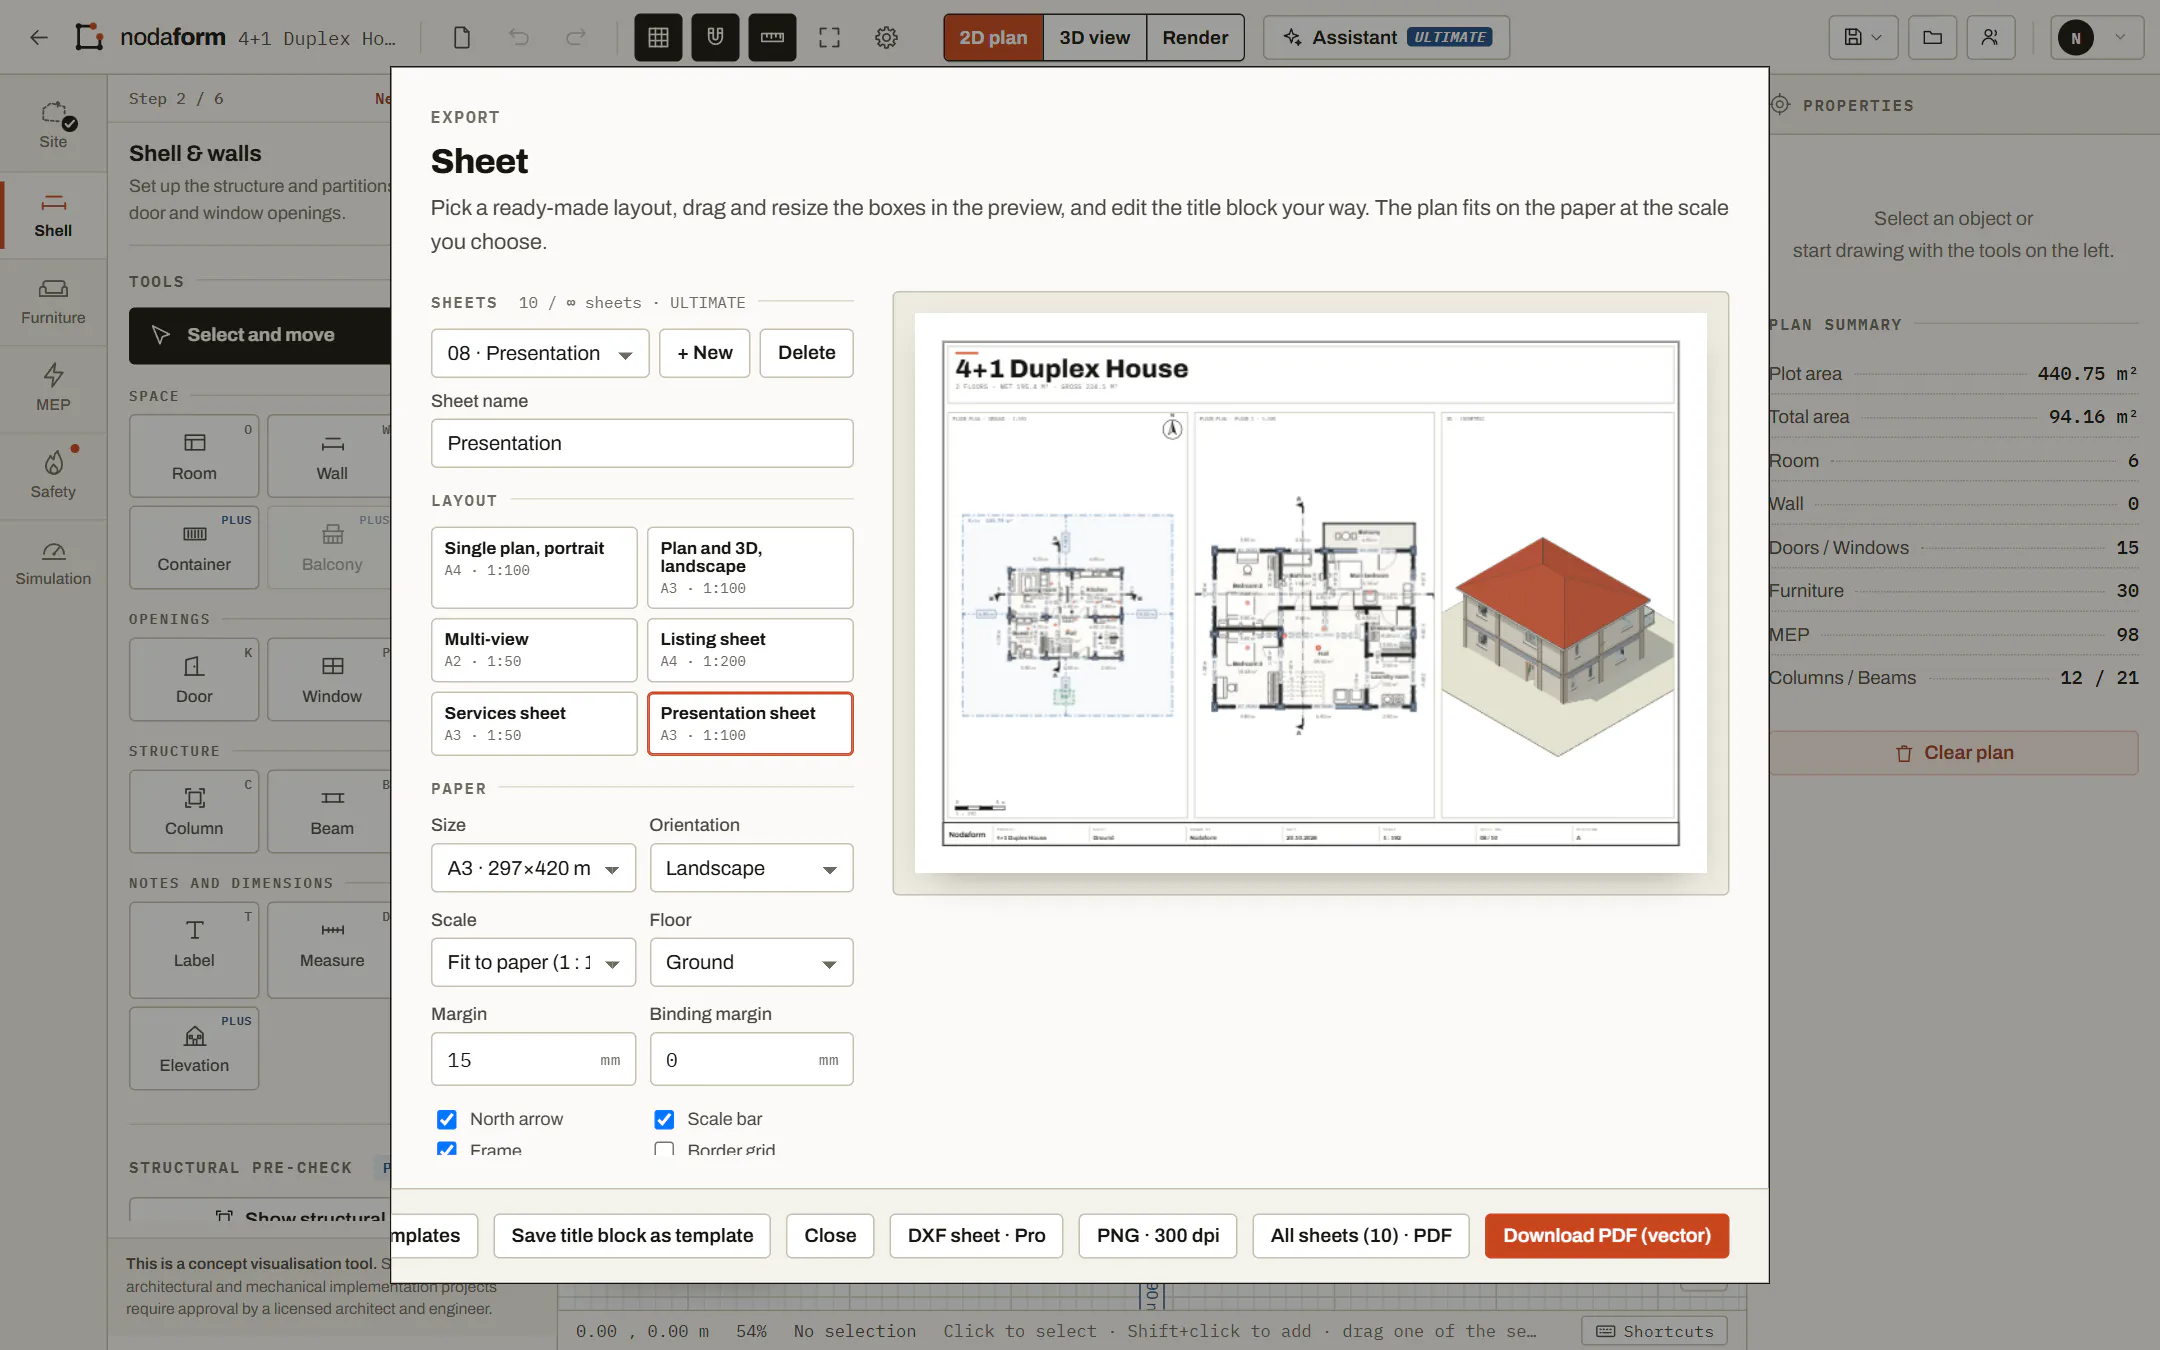The height and width of the screenshot is (1350, 2160).
Task: Uncheck the North arrow checkbox
Action: coord(447,1119)
